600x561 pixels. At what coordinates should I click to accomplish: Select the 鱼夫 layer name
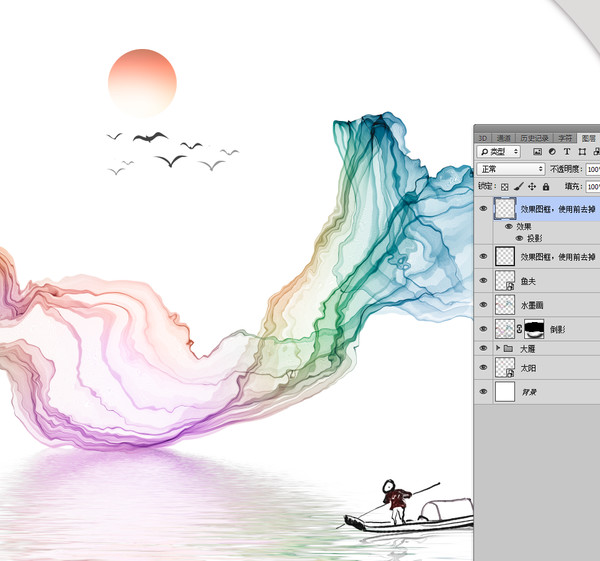pyautogui.click(x=528, y=281)
